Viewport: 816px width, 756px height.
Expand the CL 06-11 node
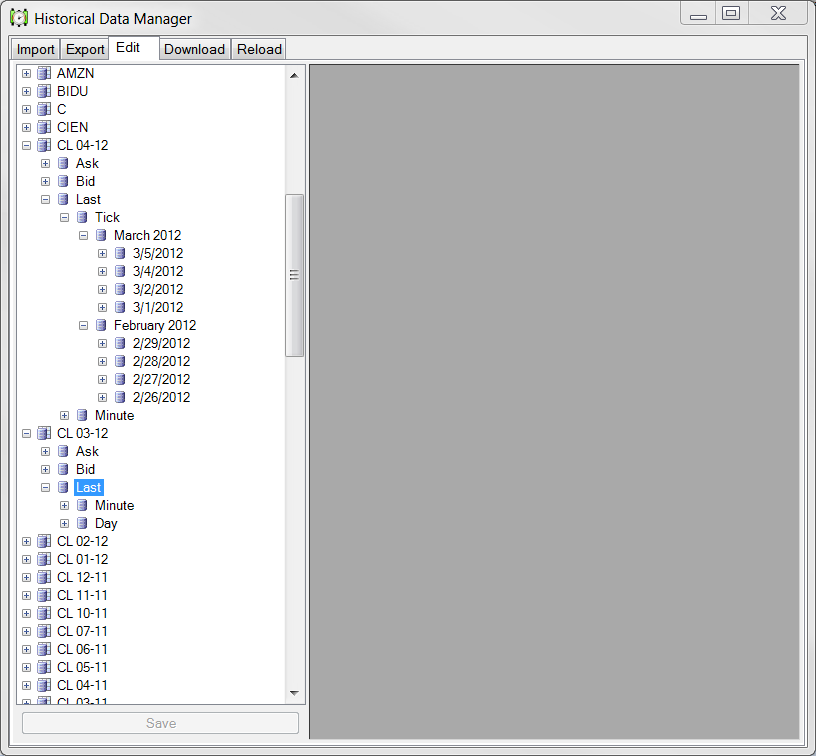pyautogui.click(x=27, y=650)
